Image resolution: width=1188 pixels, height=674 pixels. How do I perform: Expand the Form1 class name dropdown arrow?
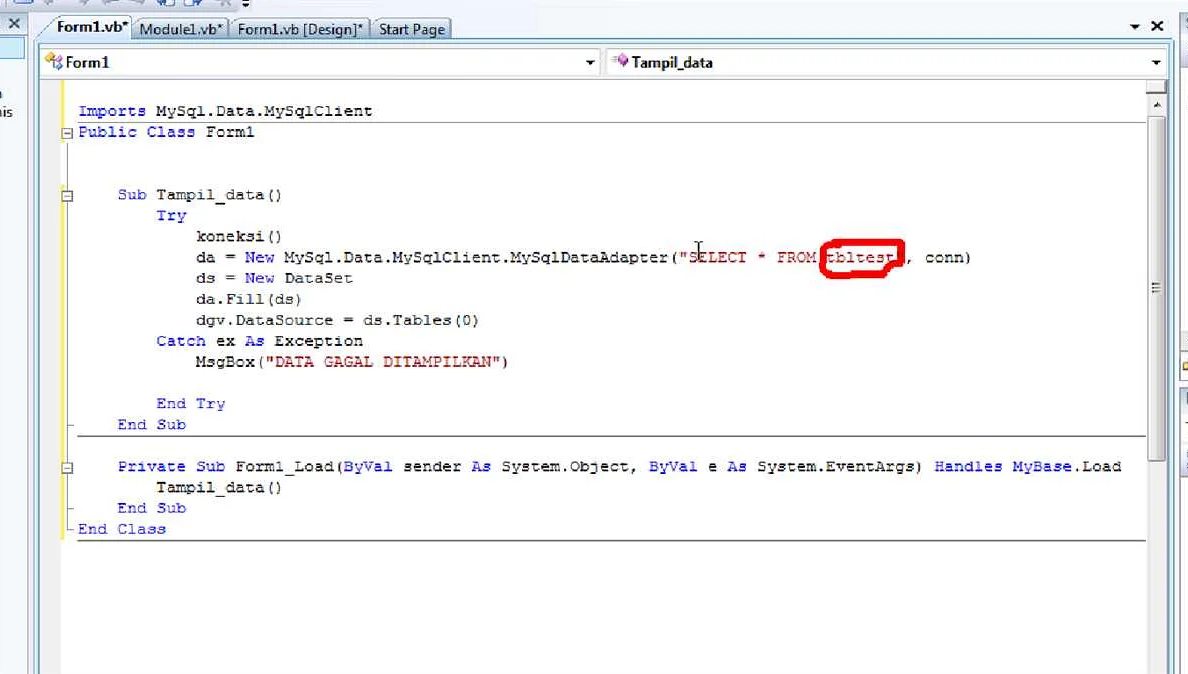coord(589,63)
